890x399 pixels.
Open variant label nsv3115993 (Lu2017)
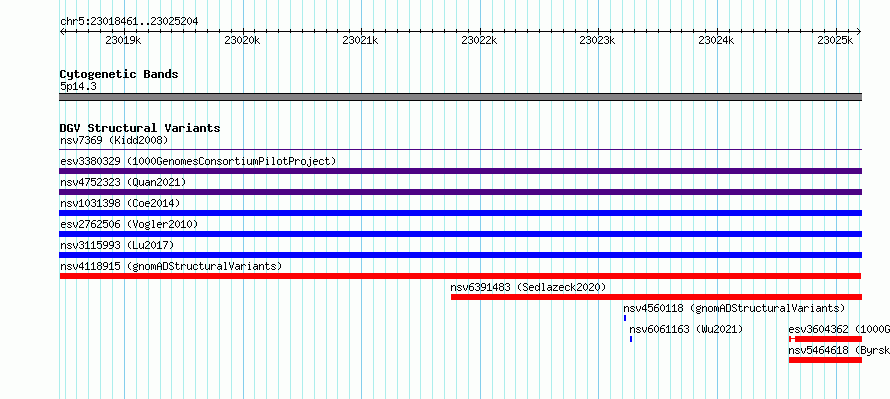pyautogui.click(x=117, y=245)
